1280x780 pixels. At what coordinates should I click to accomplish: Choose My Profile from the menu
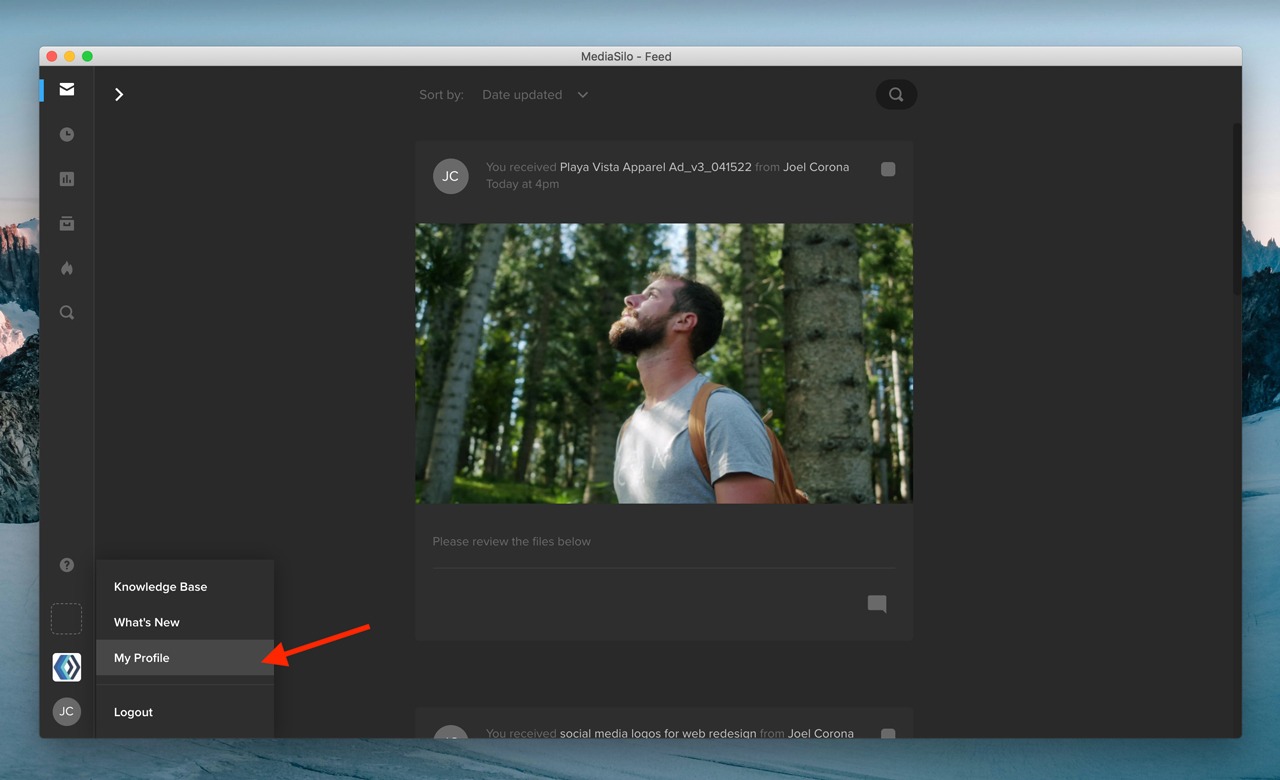[x=185, y=658]
